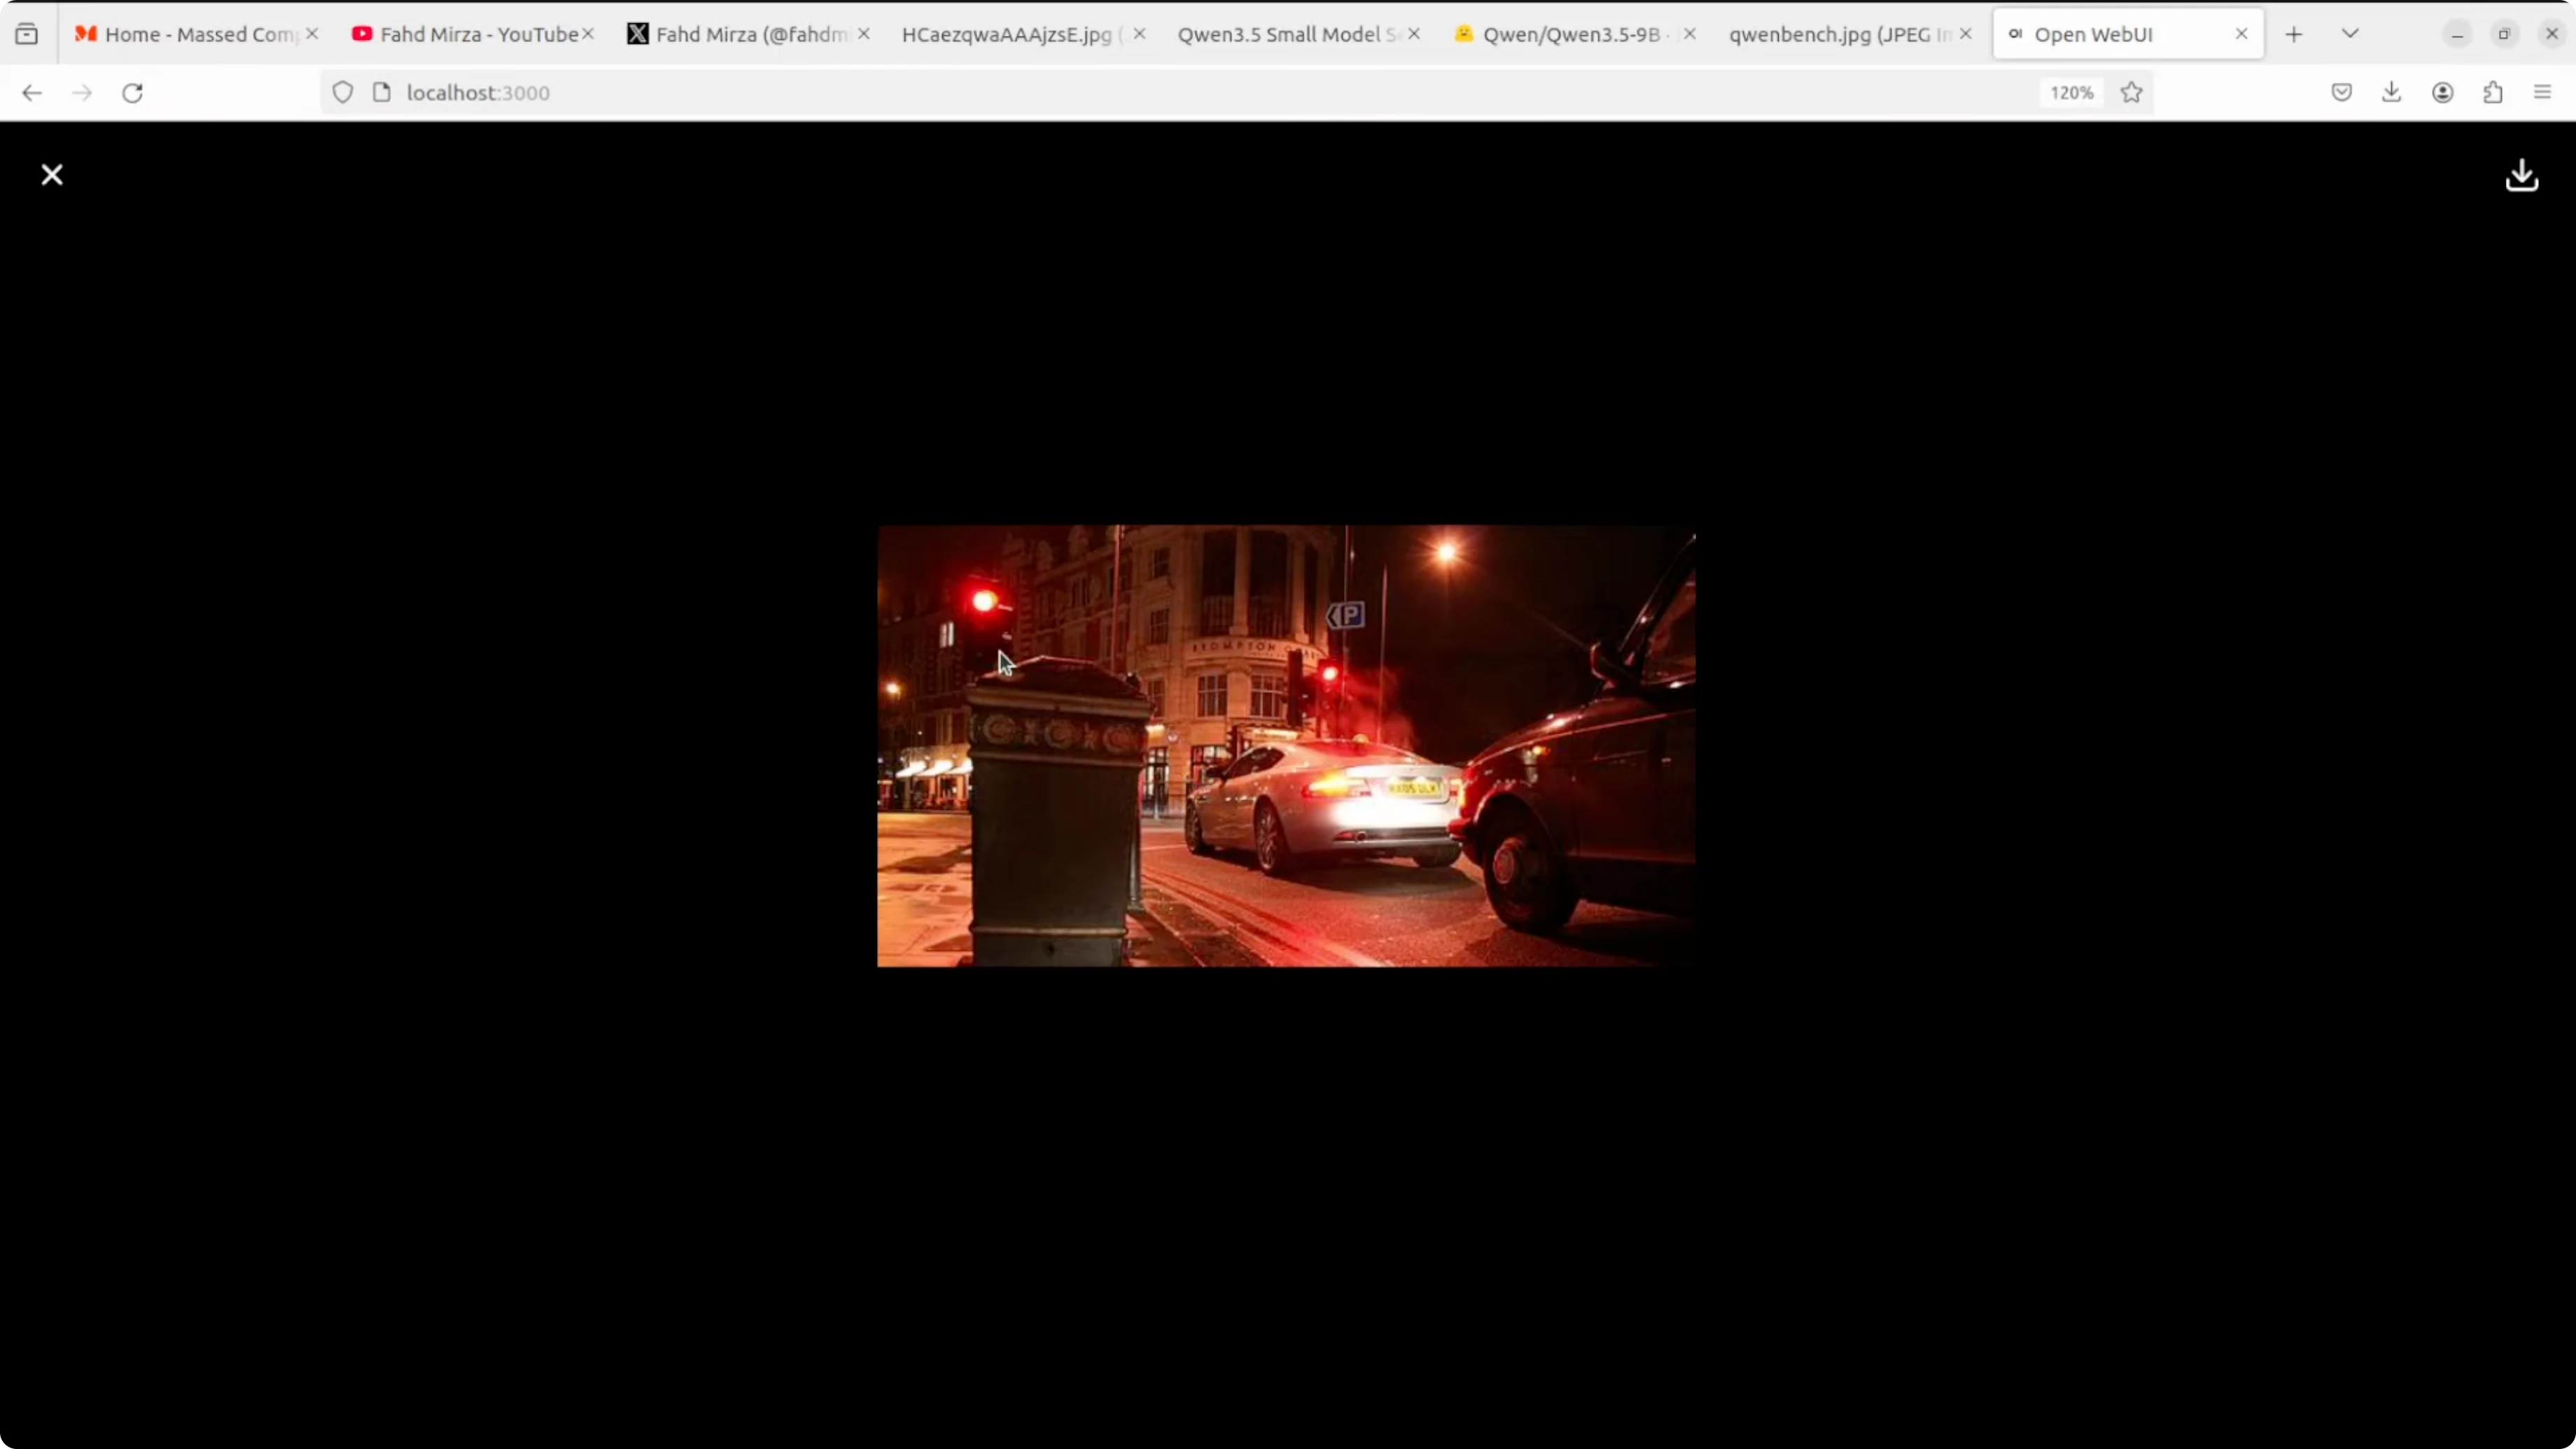The image size is (2576, 1449).
Task: Expand the list all tabs chevron
Action: tap(2350, 34)
